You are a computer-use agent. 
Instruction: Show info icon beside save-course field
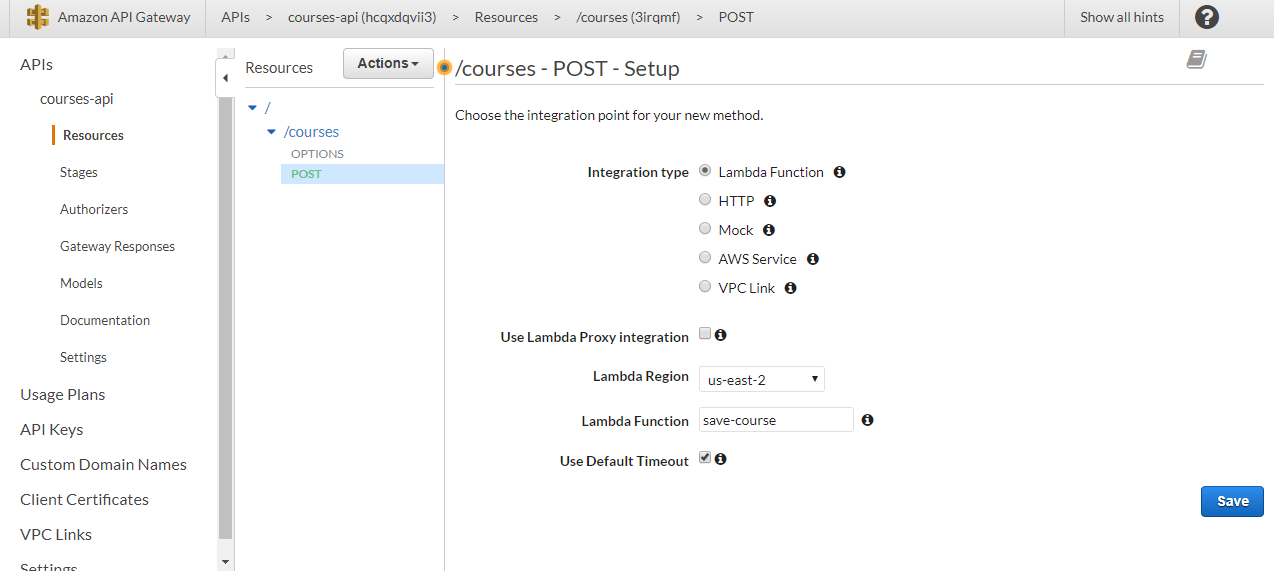pyautogui.click(x=867, y=420)
